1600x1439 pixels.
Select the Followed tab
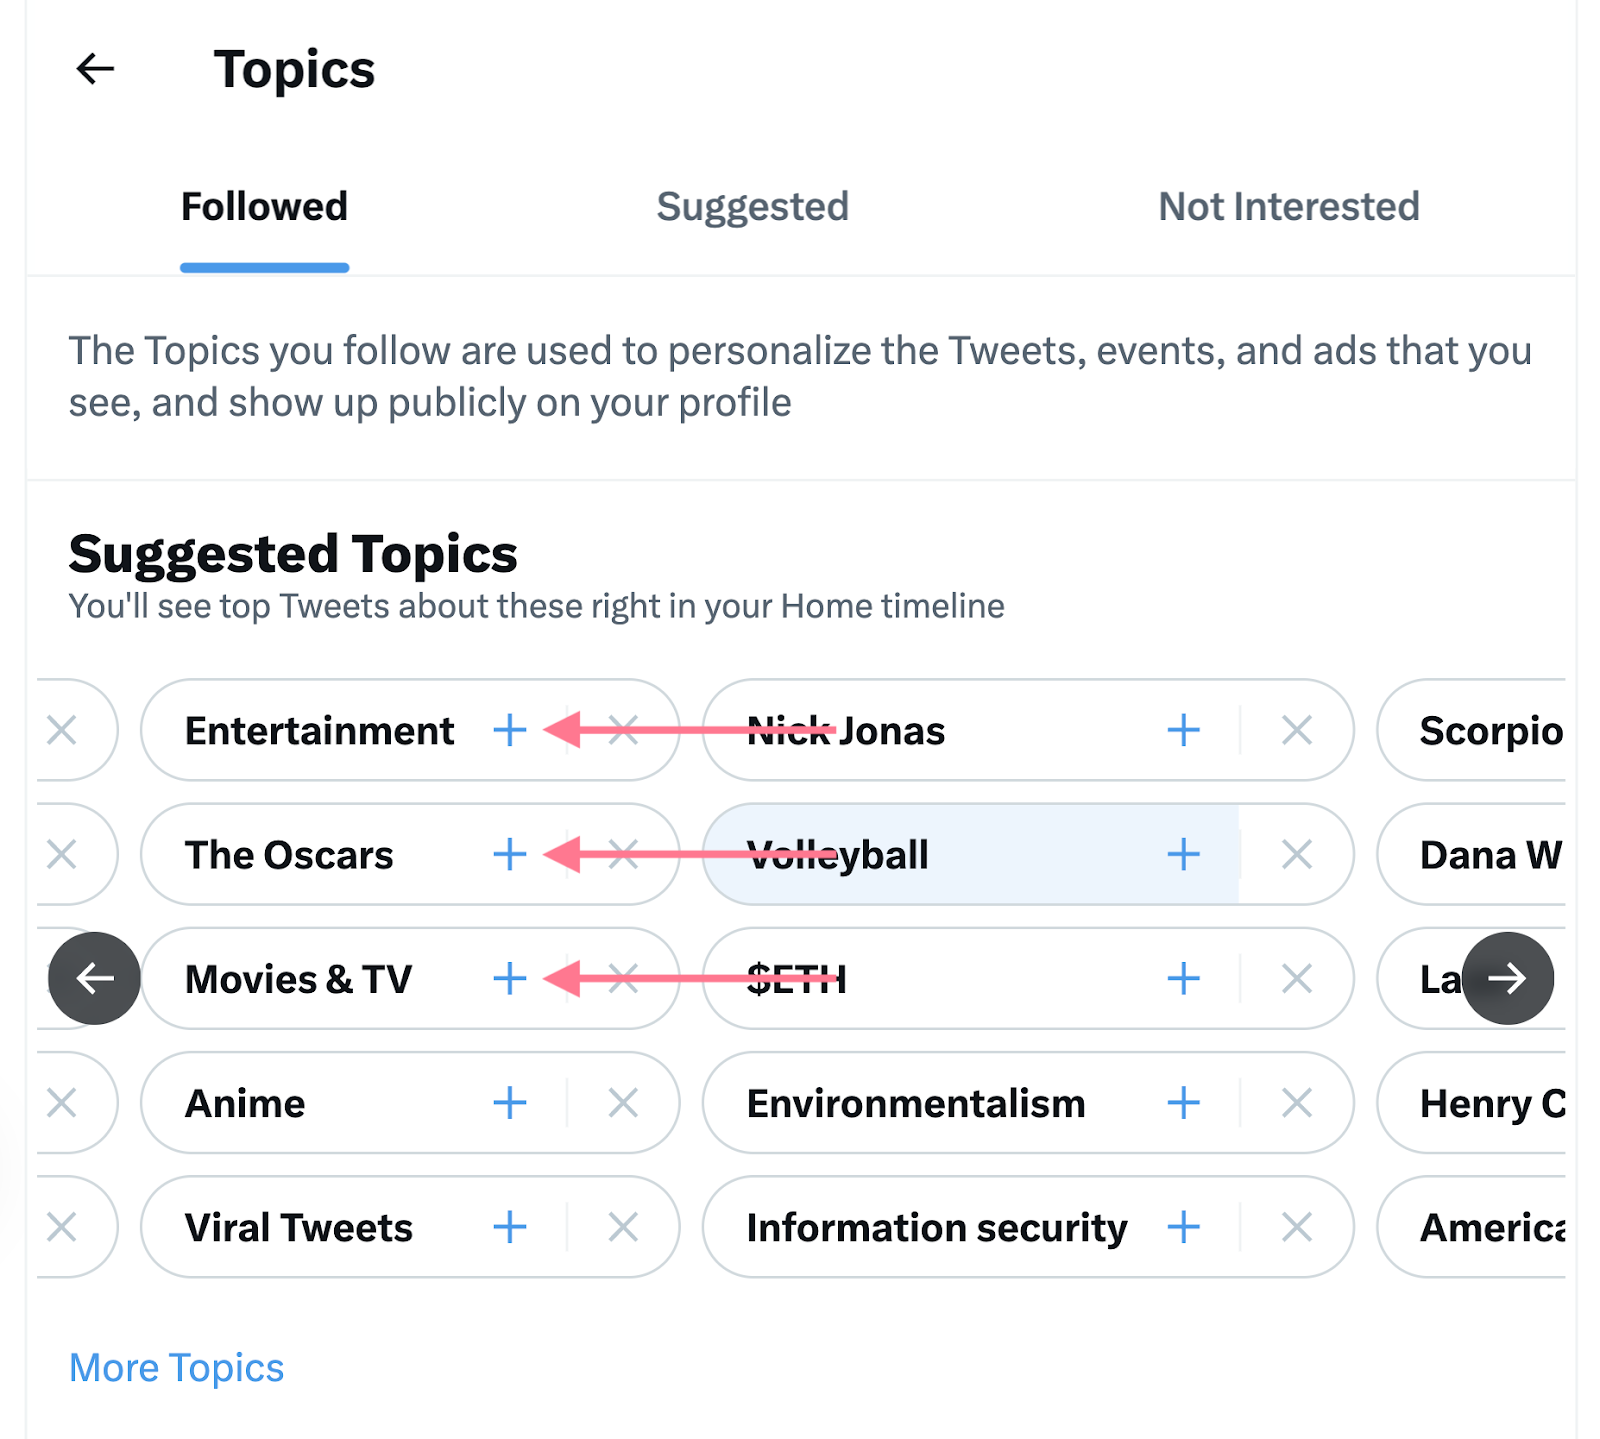coord(264,207)
